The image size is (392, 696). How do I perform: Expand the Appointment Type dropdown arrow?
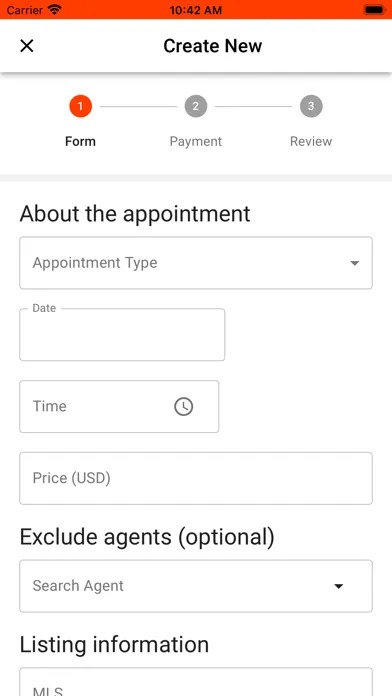354,263
